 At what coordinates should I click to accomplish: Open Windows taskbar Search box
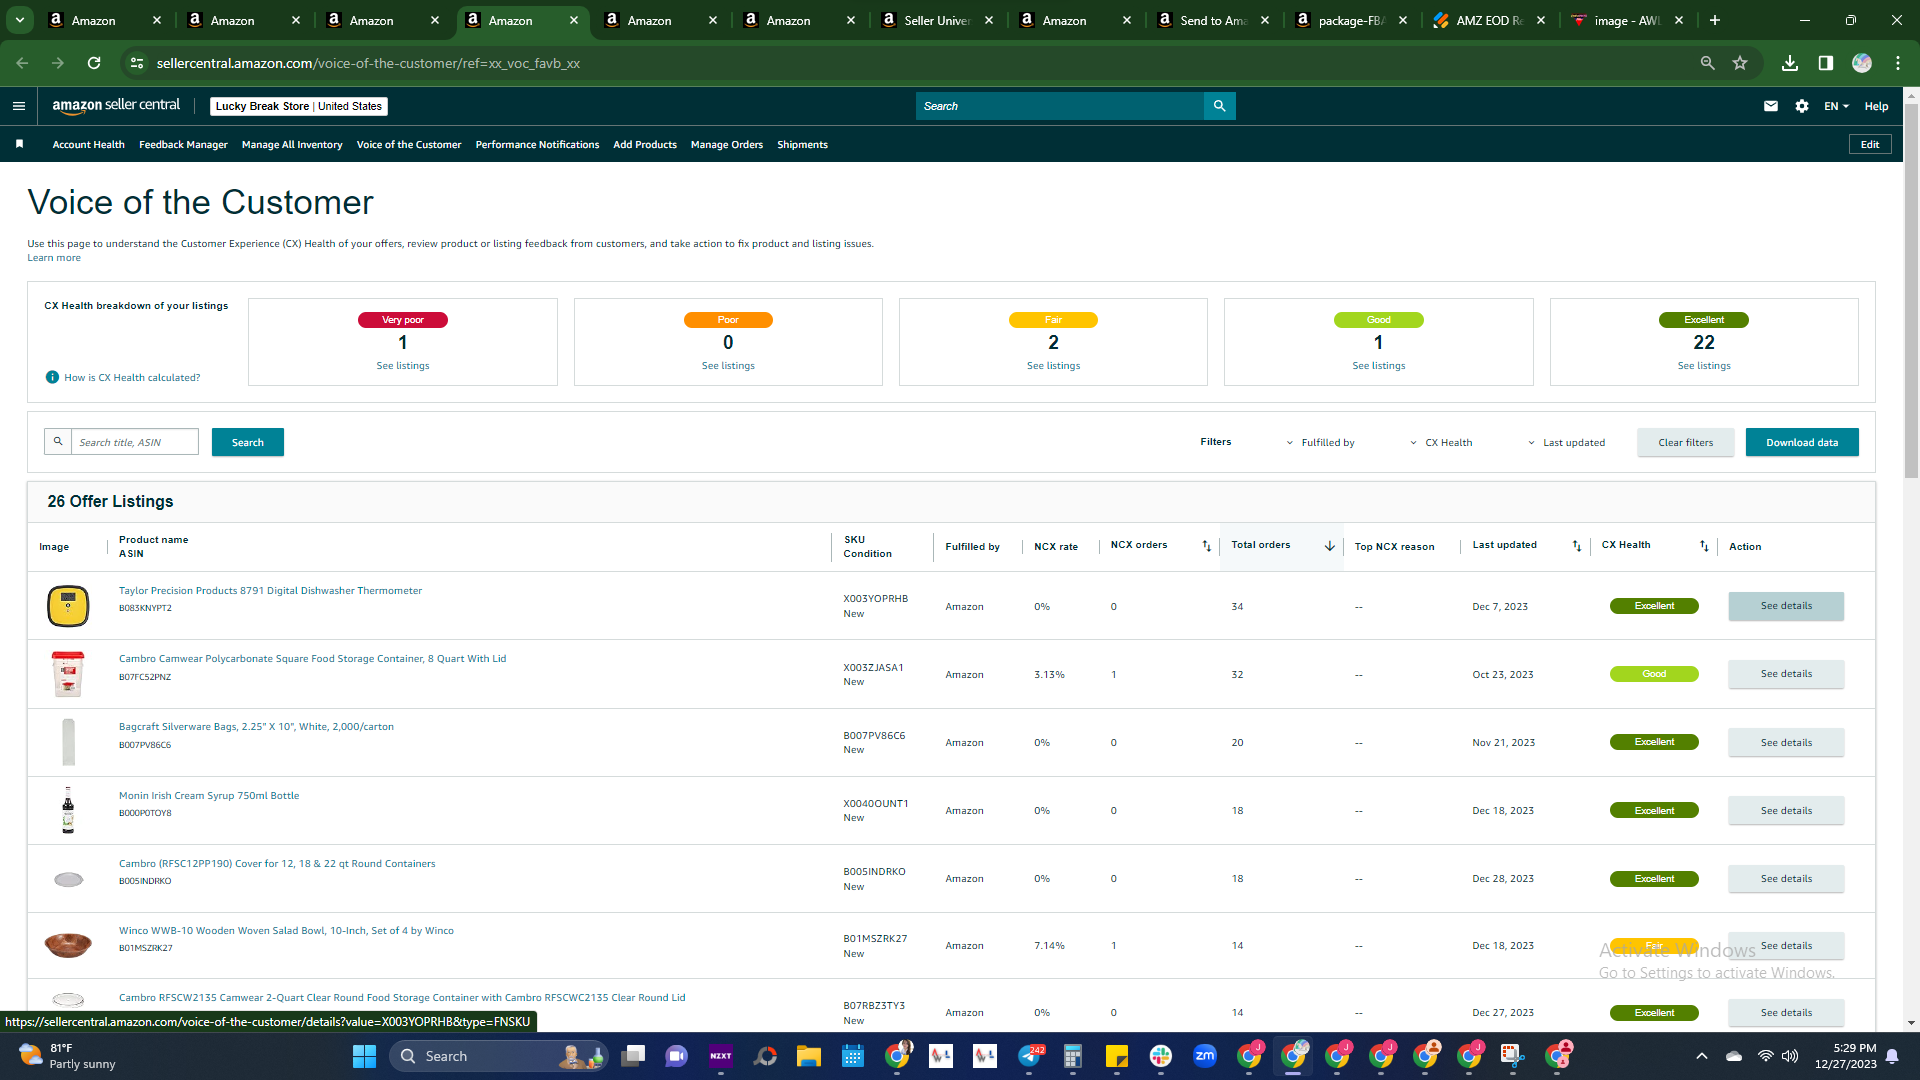498,1056
